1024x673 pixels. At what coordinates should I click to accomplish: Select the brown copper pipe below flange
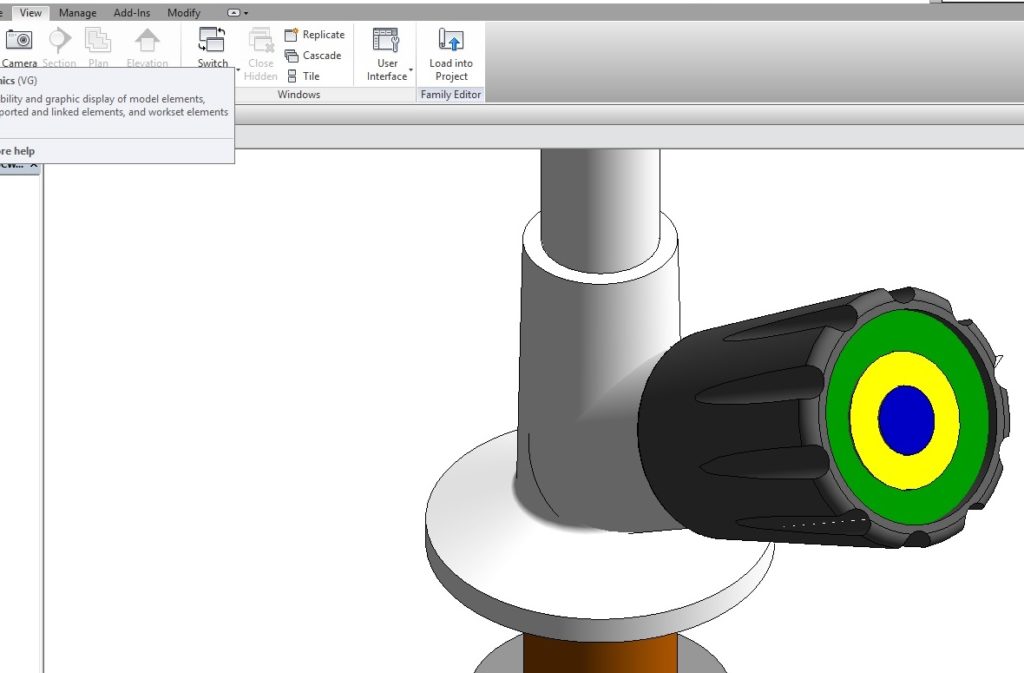[600, 653]
